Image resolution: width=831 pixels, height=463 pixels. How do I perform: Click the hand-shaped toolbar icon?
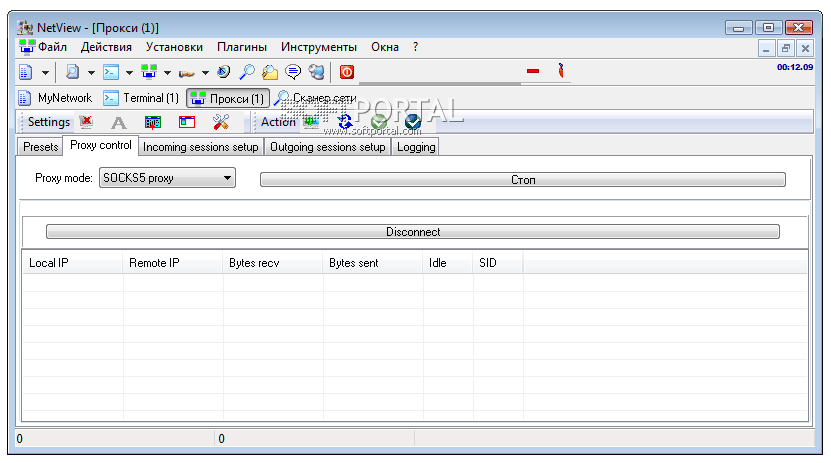coord(187,73)
